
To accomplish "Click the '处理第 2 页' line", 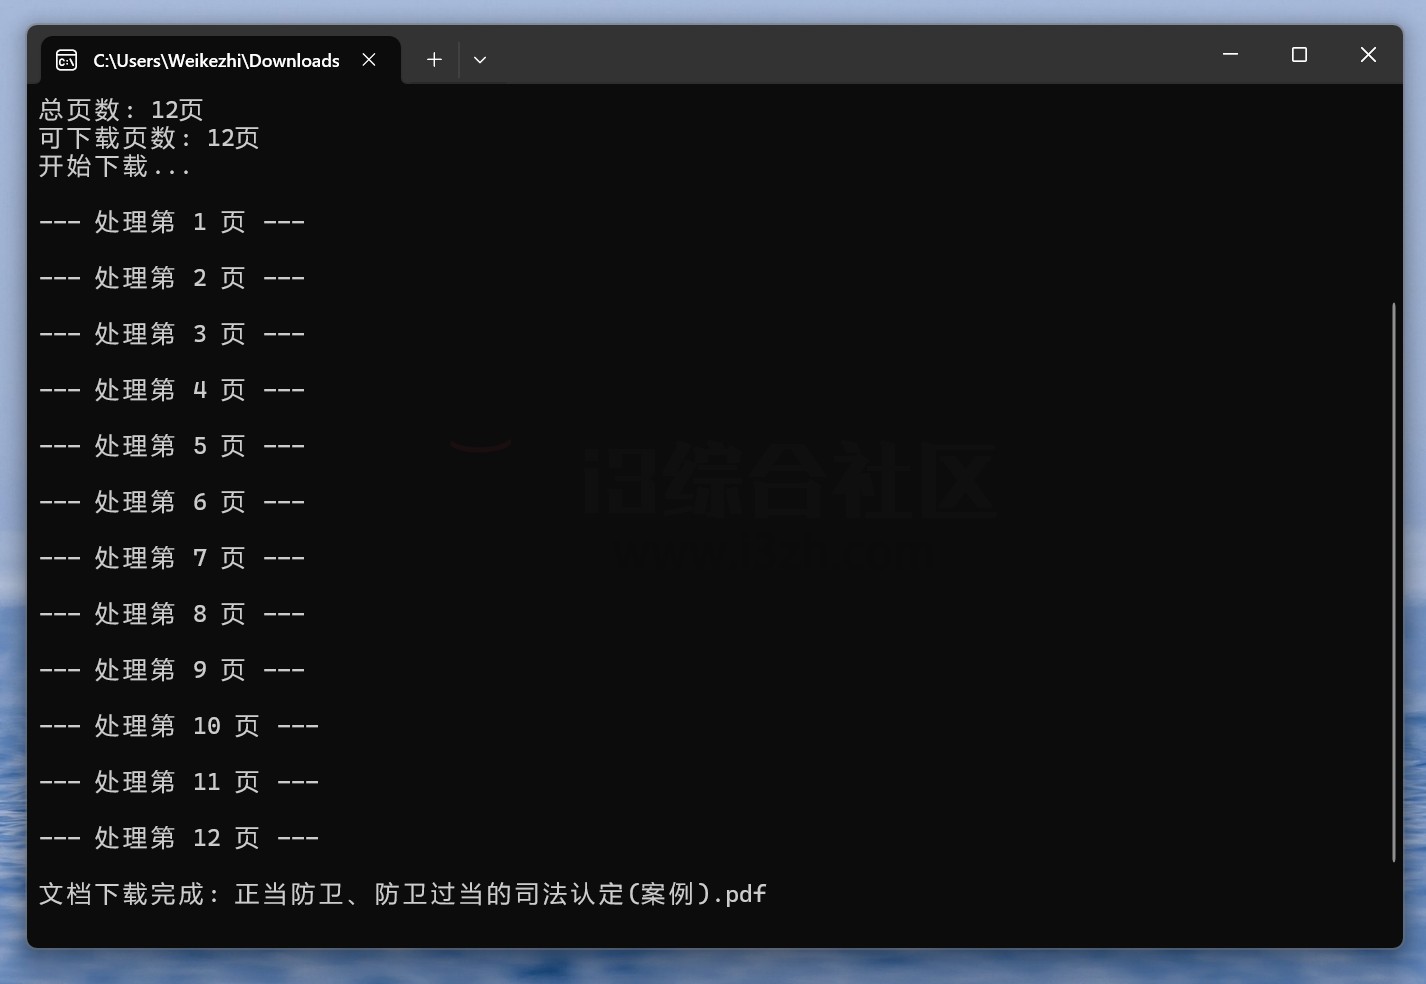I will (172, 278).
